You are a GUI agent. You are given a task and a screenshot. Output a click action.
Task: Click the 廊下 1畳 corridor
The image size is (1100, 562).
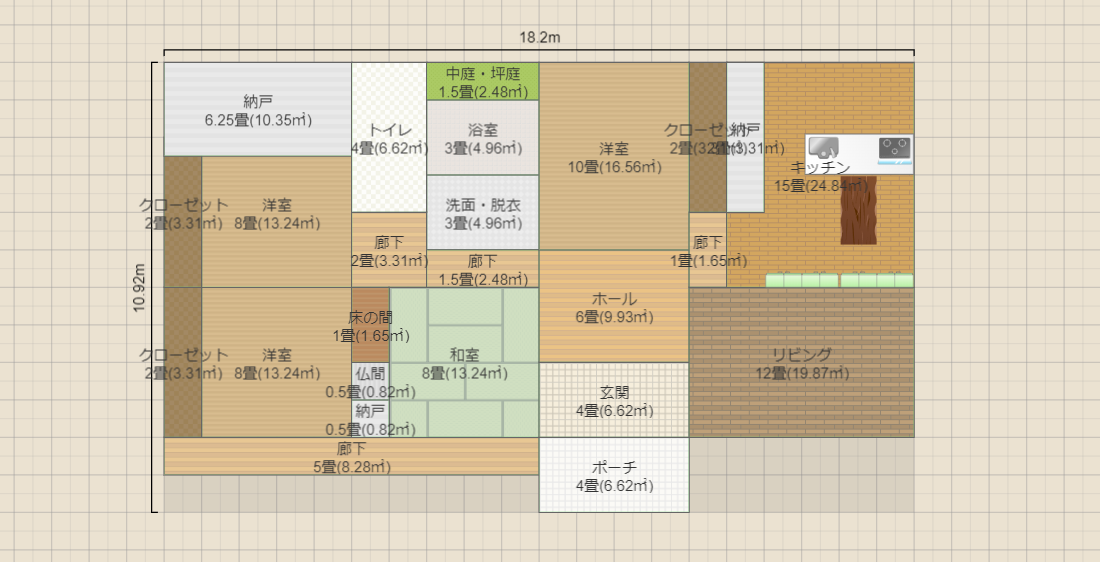click(x=708, y=250)
